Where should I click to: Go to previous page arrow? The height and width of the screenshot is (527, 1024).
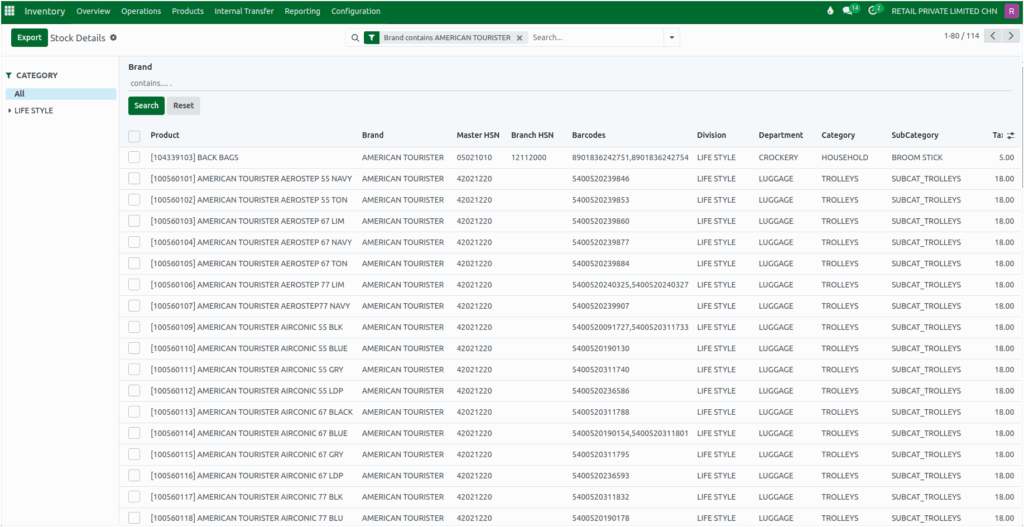pyautogui.click(x=993, y=36)
